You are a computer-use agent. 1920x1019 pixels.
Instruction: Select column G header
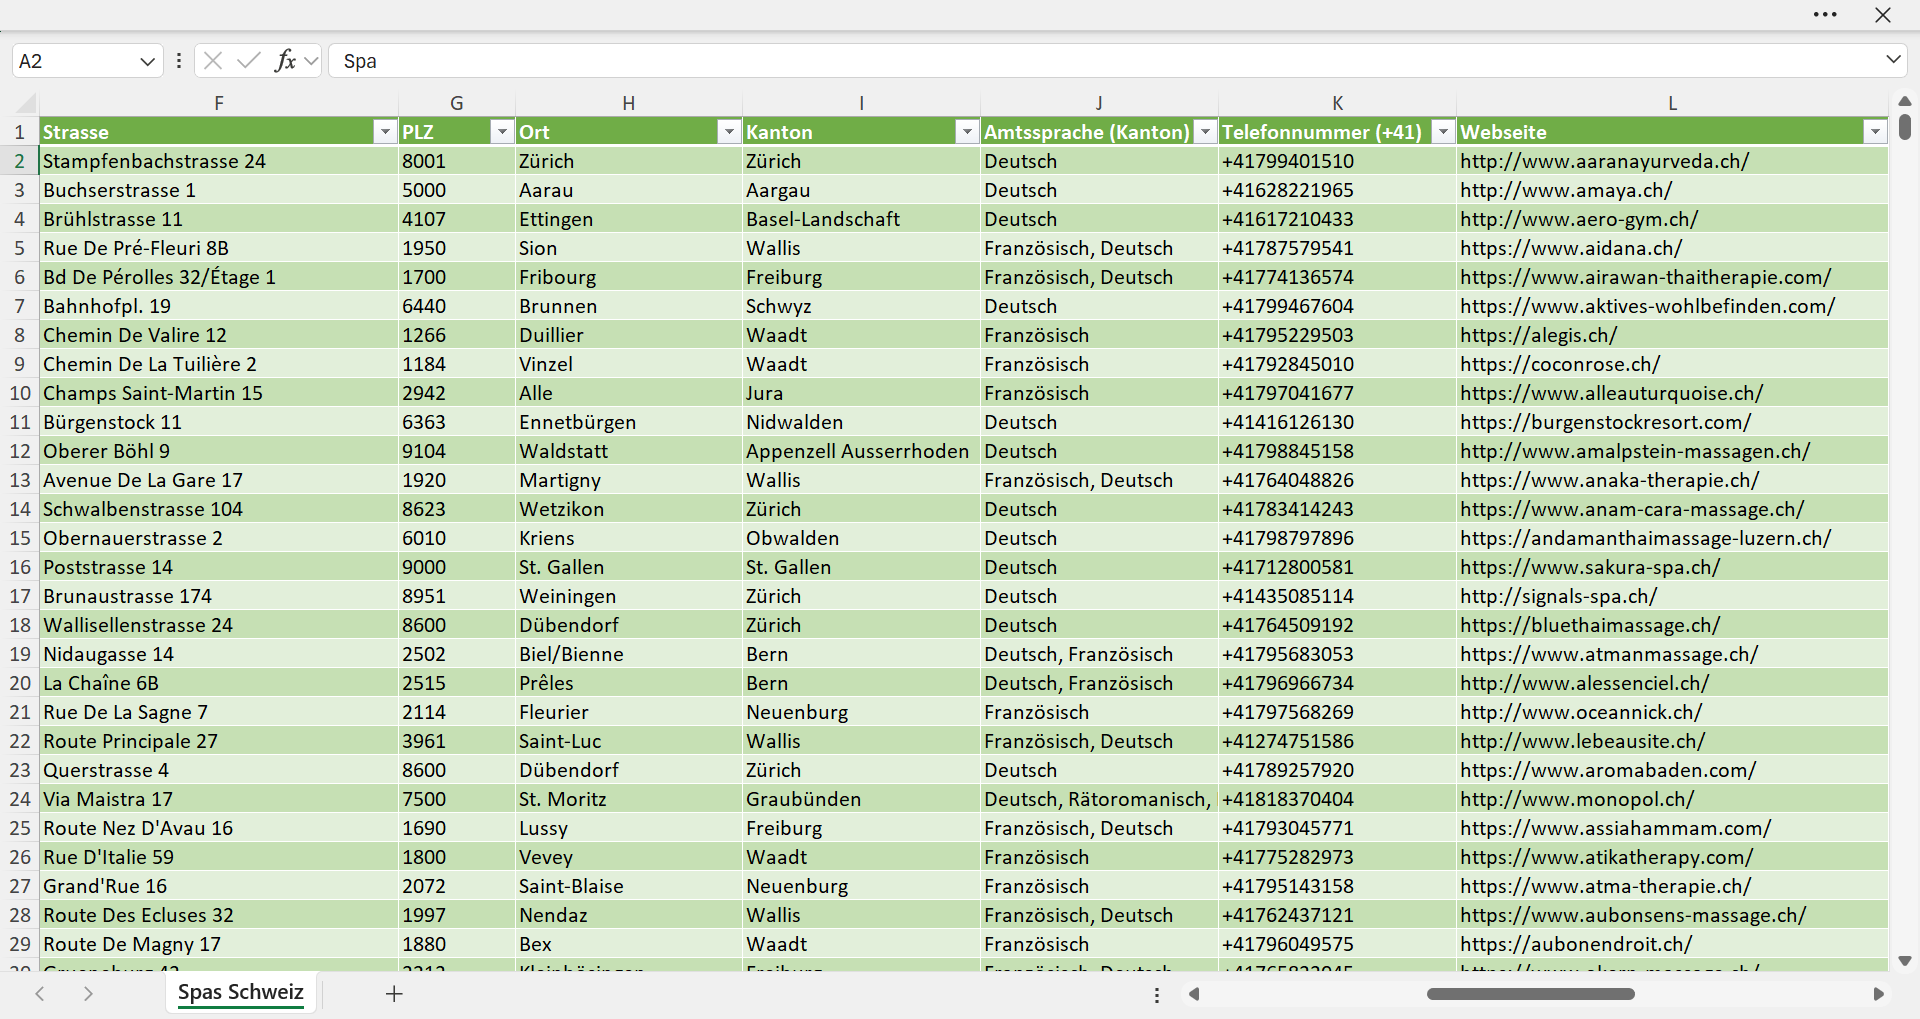tap(457, 103)
